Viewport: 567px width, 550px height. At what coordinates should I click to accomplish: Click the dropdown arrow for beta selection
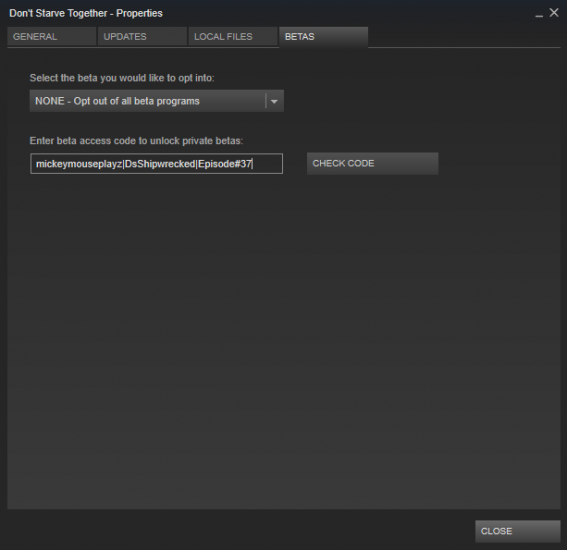pyautogui.click(x=274, y=101)
